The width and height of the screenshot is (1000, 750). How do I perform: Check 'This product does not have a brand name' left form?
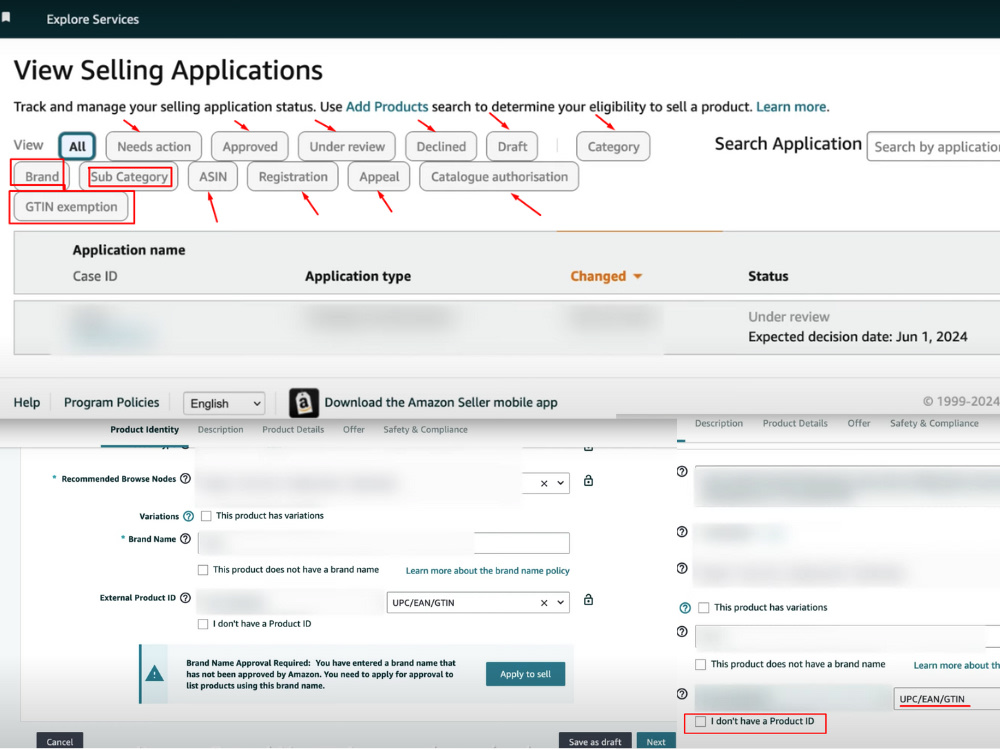click(x=203, y=570)
